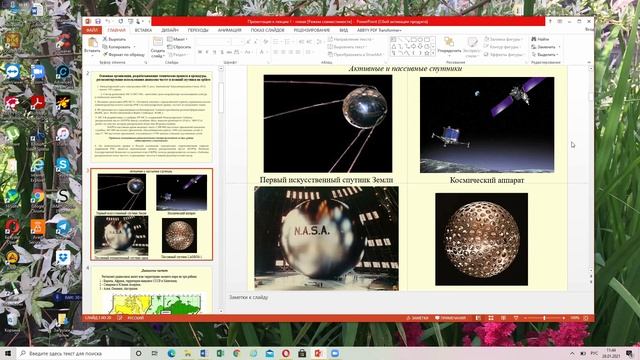Image resolution: width=640 pixels, height=360 pixels.
Task: Save the presentation via quick access toolbar
Action: tap(98, 21)
